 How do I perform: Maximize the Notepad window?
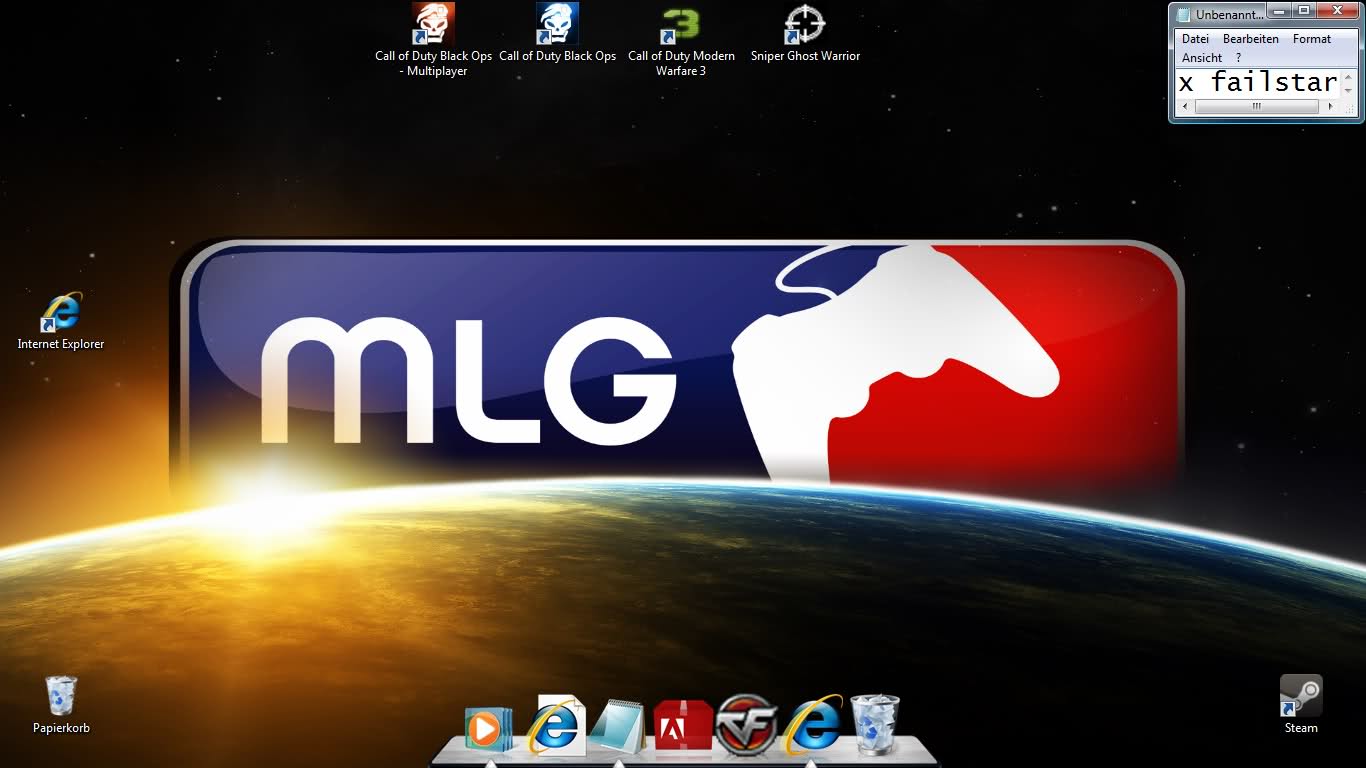point(1303,11)
